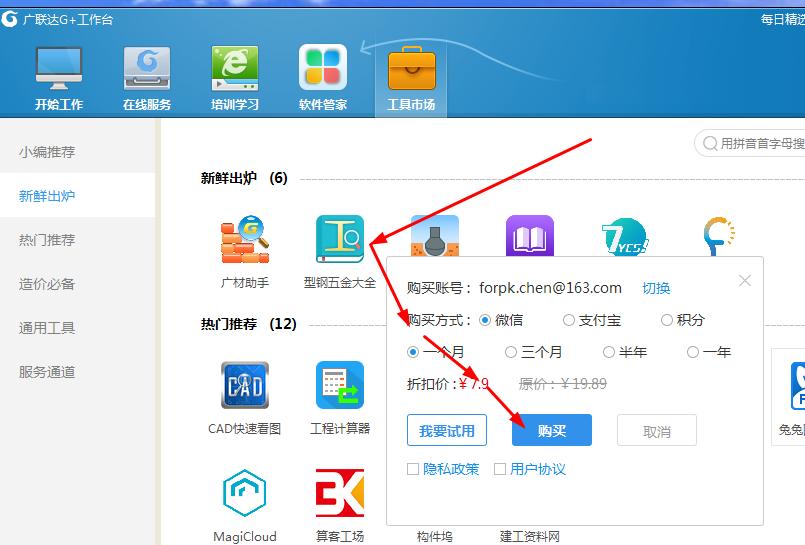Select 服务通道 in the sidebar
This screenshot has width=805, height=545.
point(77,372)
